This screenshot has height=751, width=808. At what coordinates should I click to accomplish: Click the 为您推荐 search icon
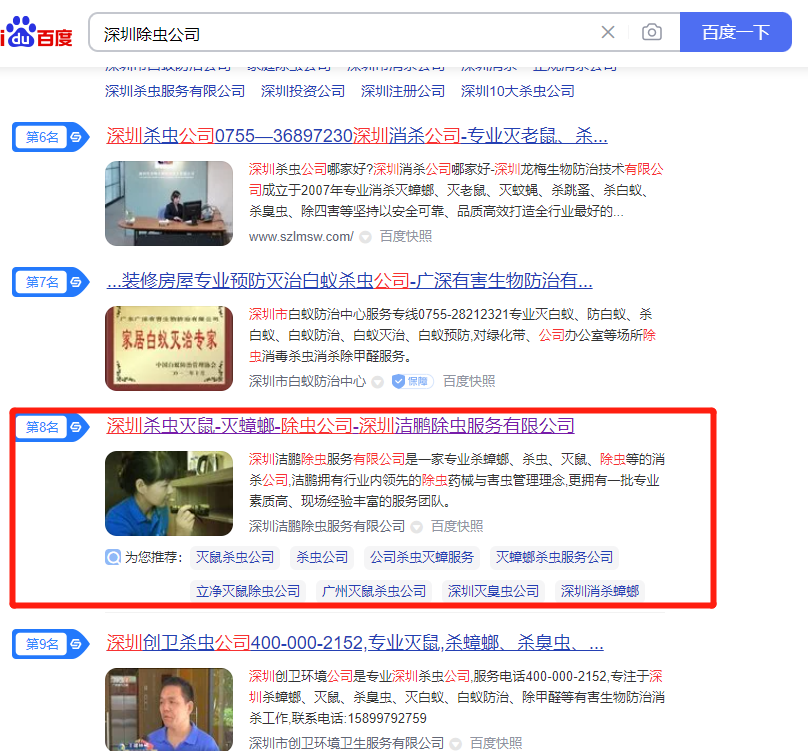click(113, 557)
